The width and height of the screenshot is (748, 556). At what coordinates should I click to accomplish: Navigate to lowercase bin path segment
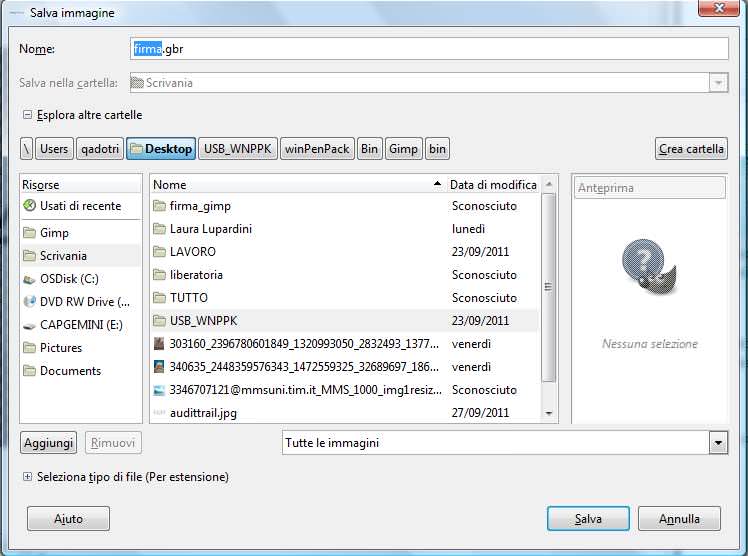(x=437, y=149)
